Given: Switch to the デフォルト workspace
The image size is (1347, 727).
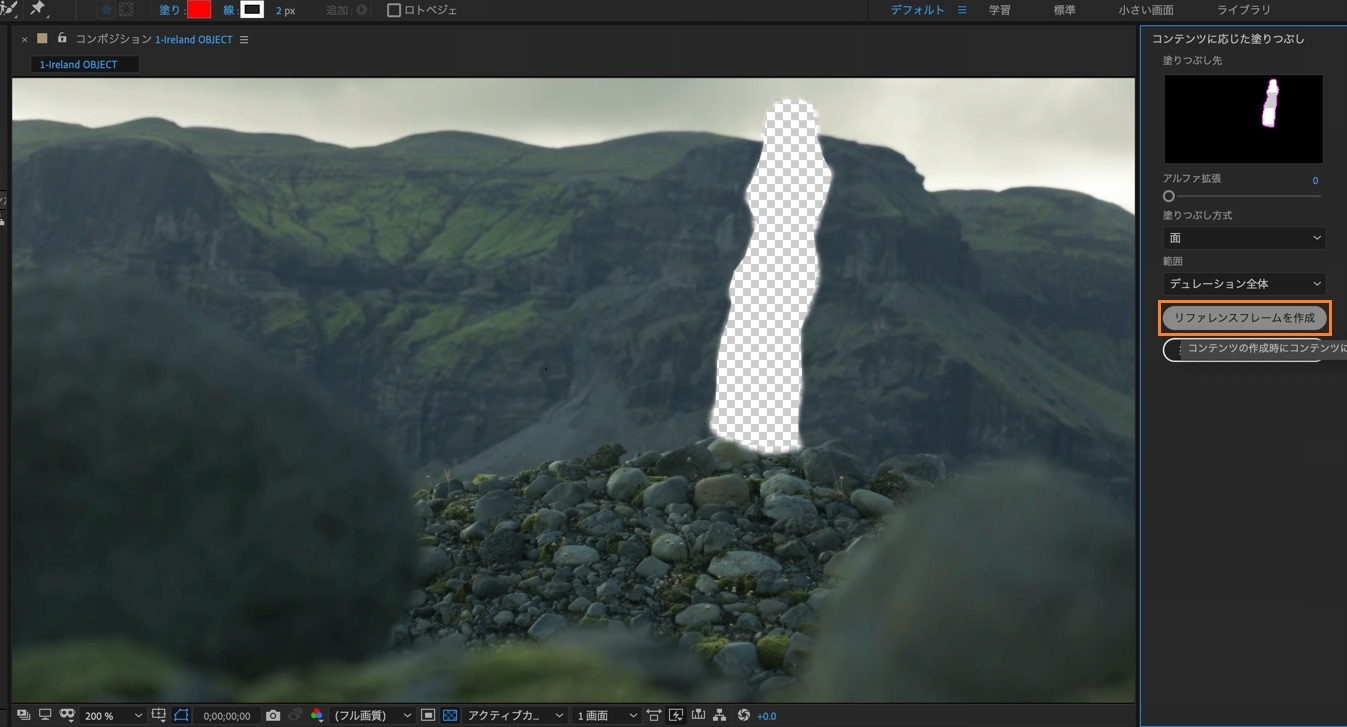Looking at the screenshot, I should [x=917, y=10].
